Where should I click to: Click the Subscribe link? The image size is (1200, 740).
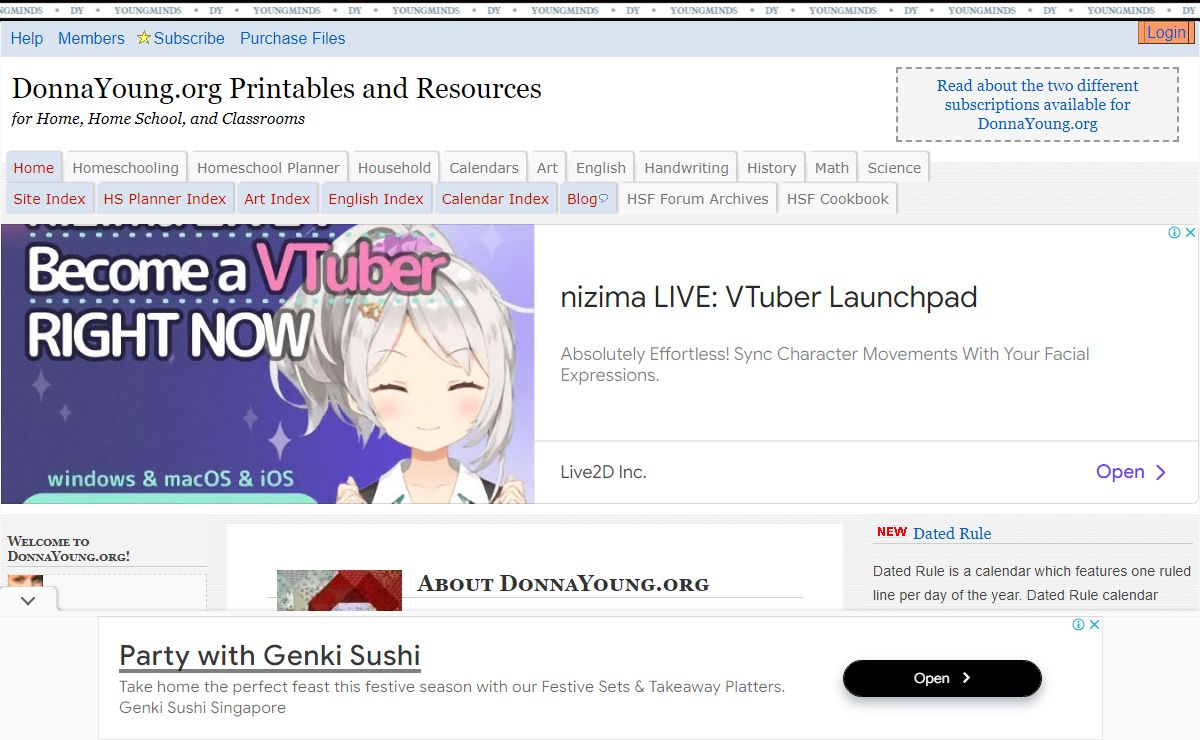[x=189, y=38]
